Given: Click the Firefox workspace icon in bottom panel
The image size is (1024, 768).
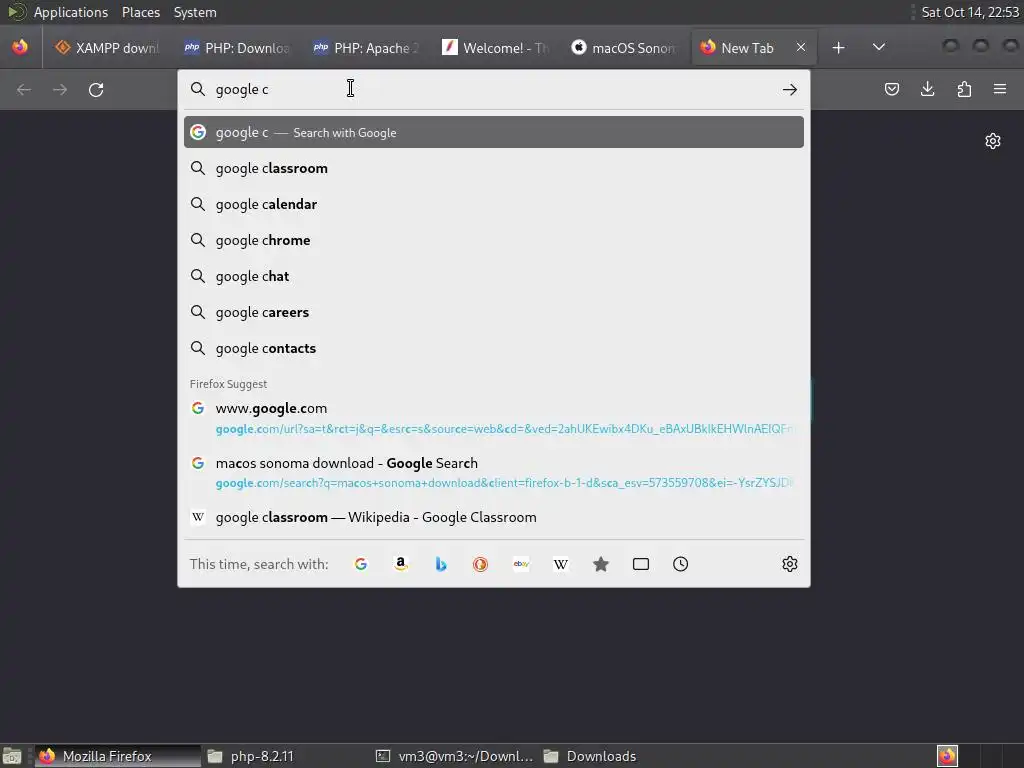Looking at the screenshot, I should 947,756.
